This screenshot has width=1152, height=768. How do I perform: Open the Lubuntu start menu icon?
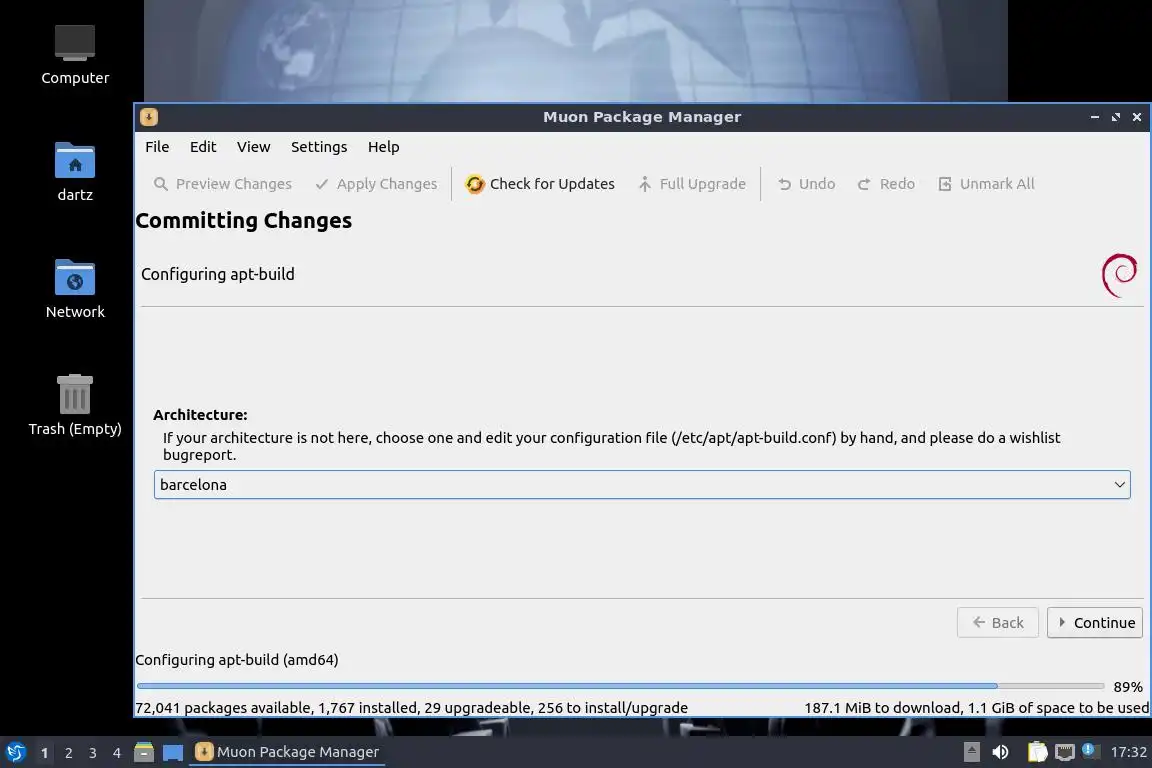pos(15,752)
